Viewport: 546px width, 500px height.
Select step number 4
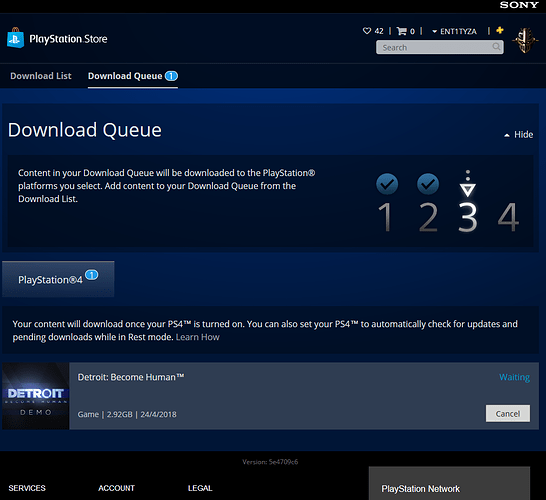pos(508,217)
